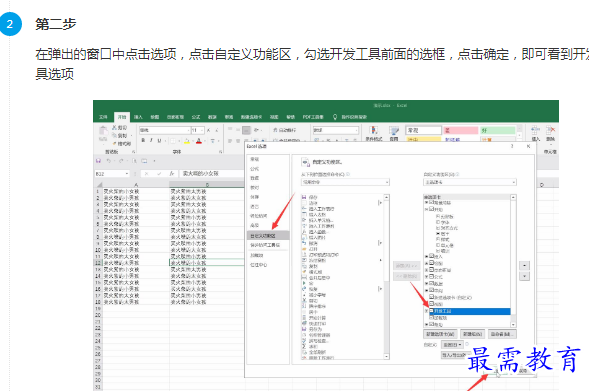The width and height of the screenshot is (589, 391).
Task: Expand the 插入 node in main tabs tree
Action: [426, 256]
